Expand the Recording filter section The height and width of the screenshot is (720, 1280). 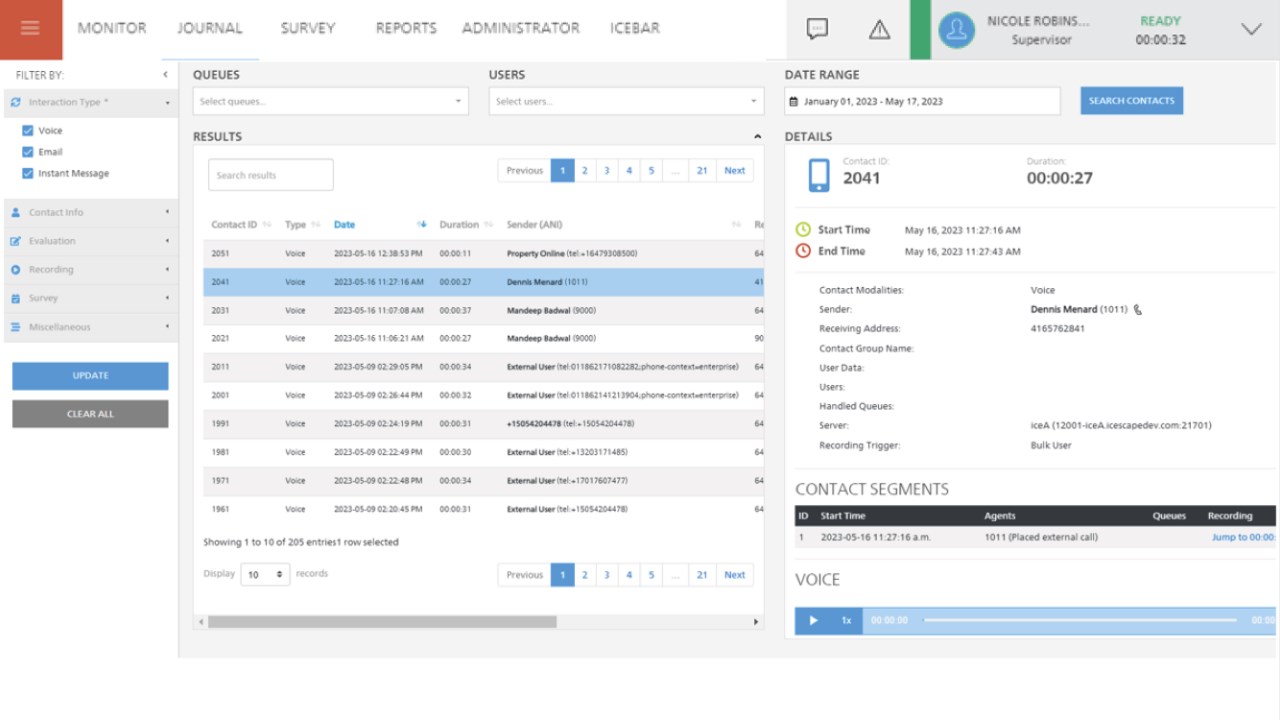[167, 270]
